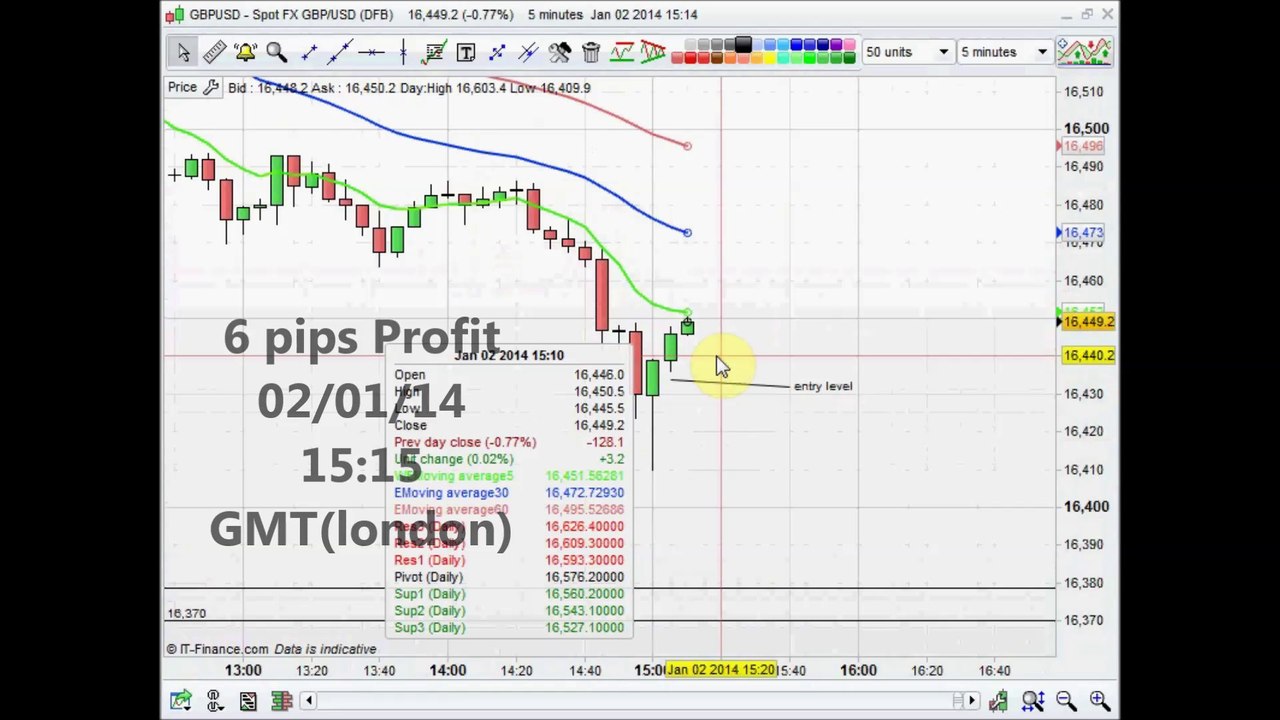Click 'EMoving average30' row in data tooltip

(508, 493)
